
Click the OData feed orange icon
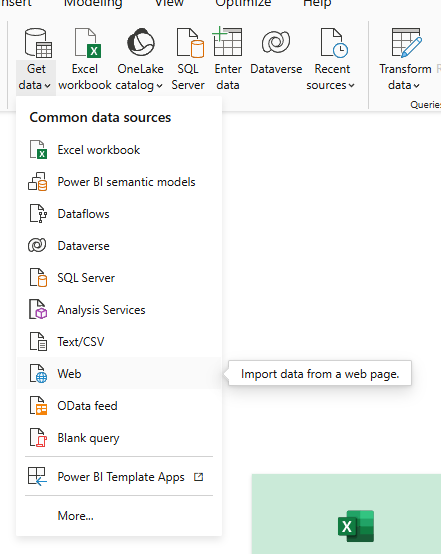pyautogui.click(x=38, y=406)
